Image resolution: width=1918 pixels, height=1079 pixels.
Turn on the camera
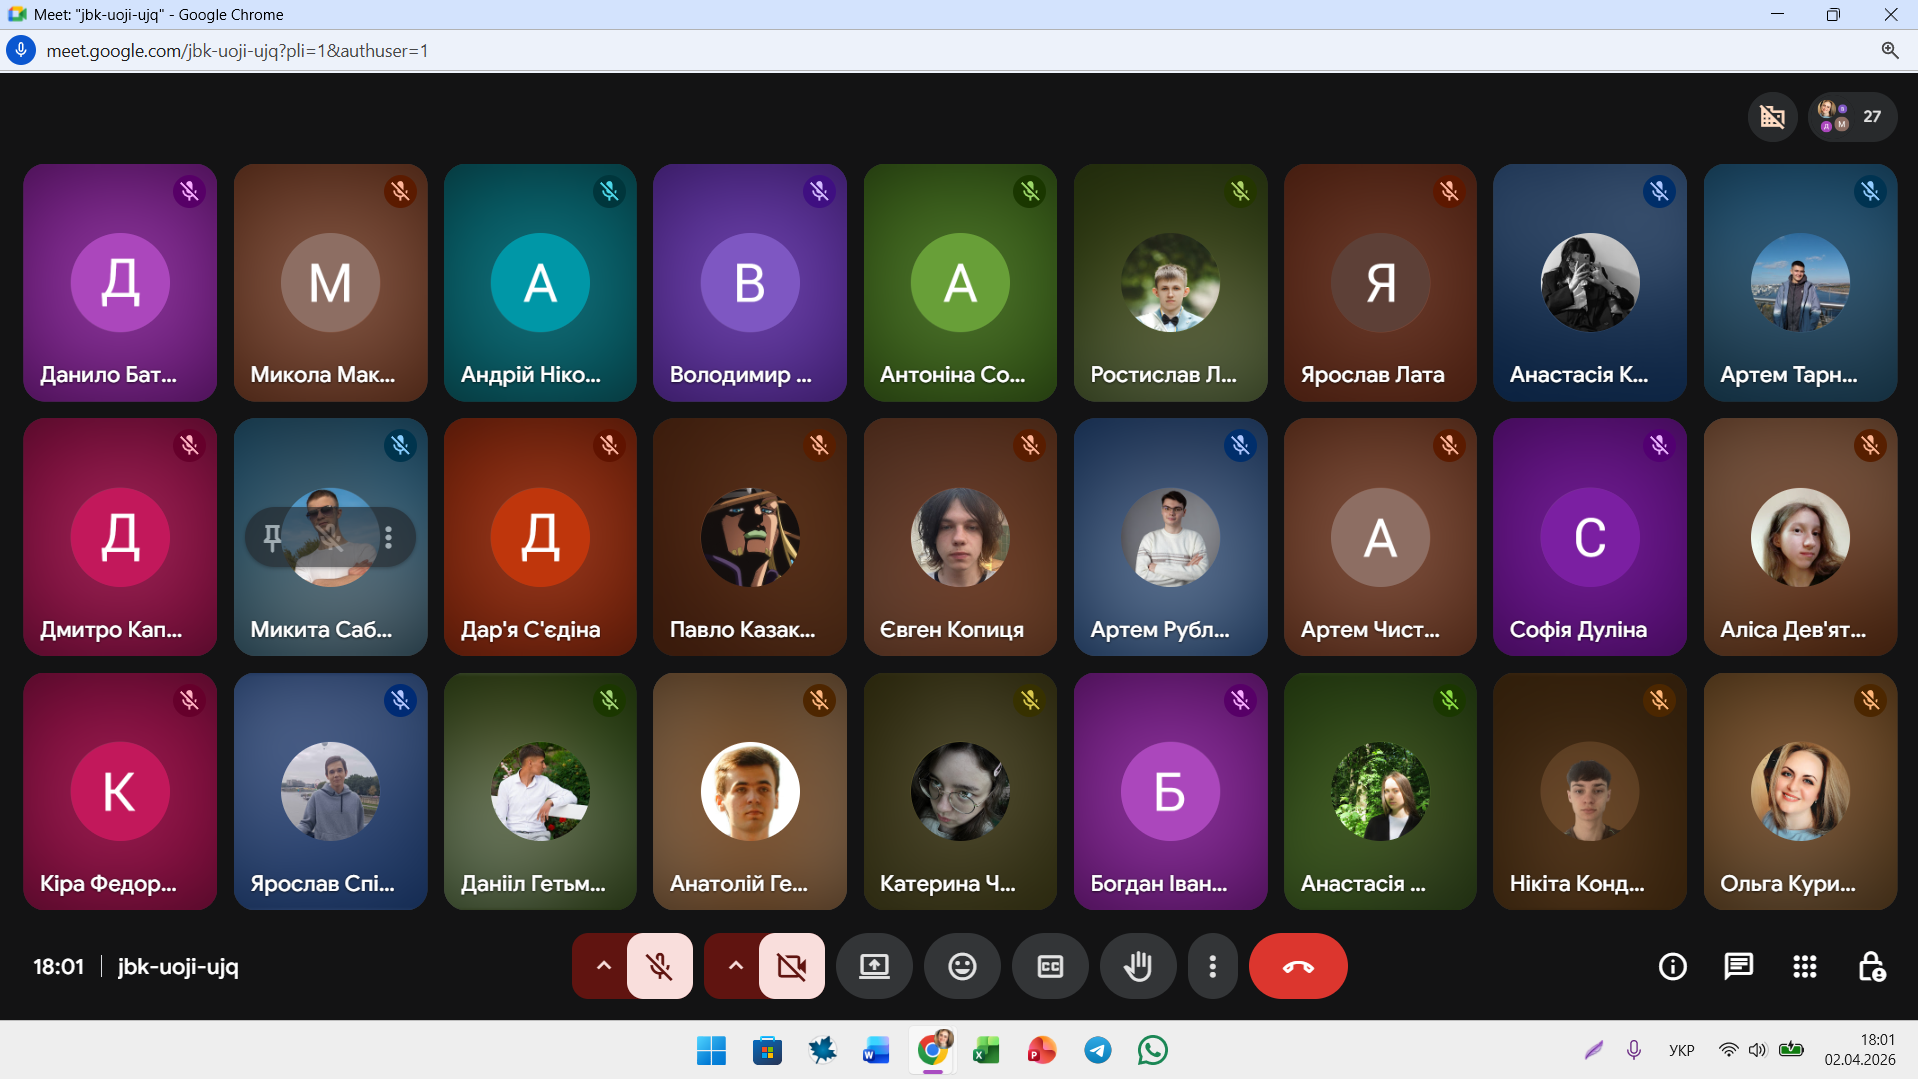[791, 966]
